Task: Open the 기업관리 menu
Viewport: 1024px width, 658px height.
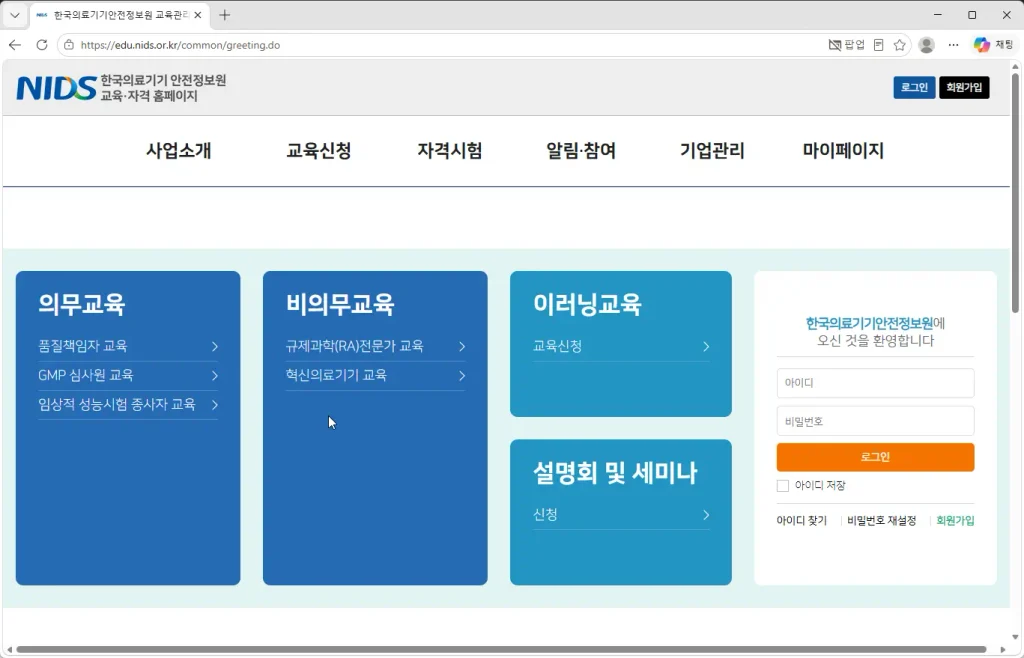Action: [712, 151]
